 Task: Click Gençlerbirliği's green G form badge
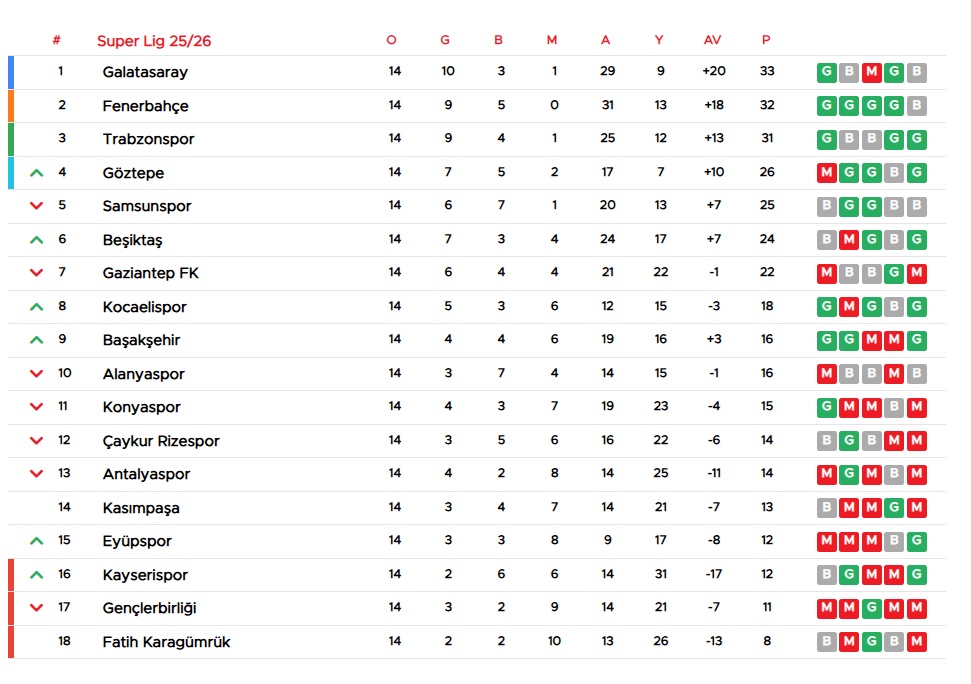point(871,608)
